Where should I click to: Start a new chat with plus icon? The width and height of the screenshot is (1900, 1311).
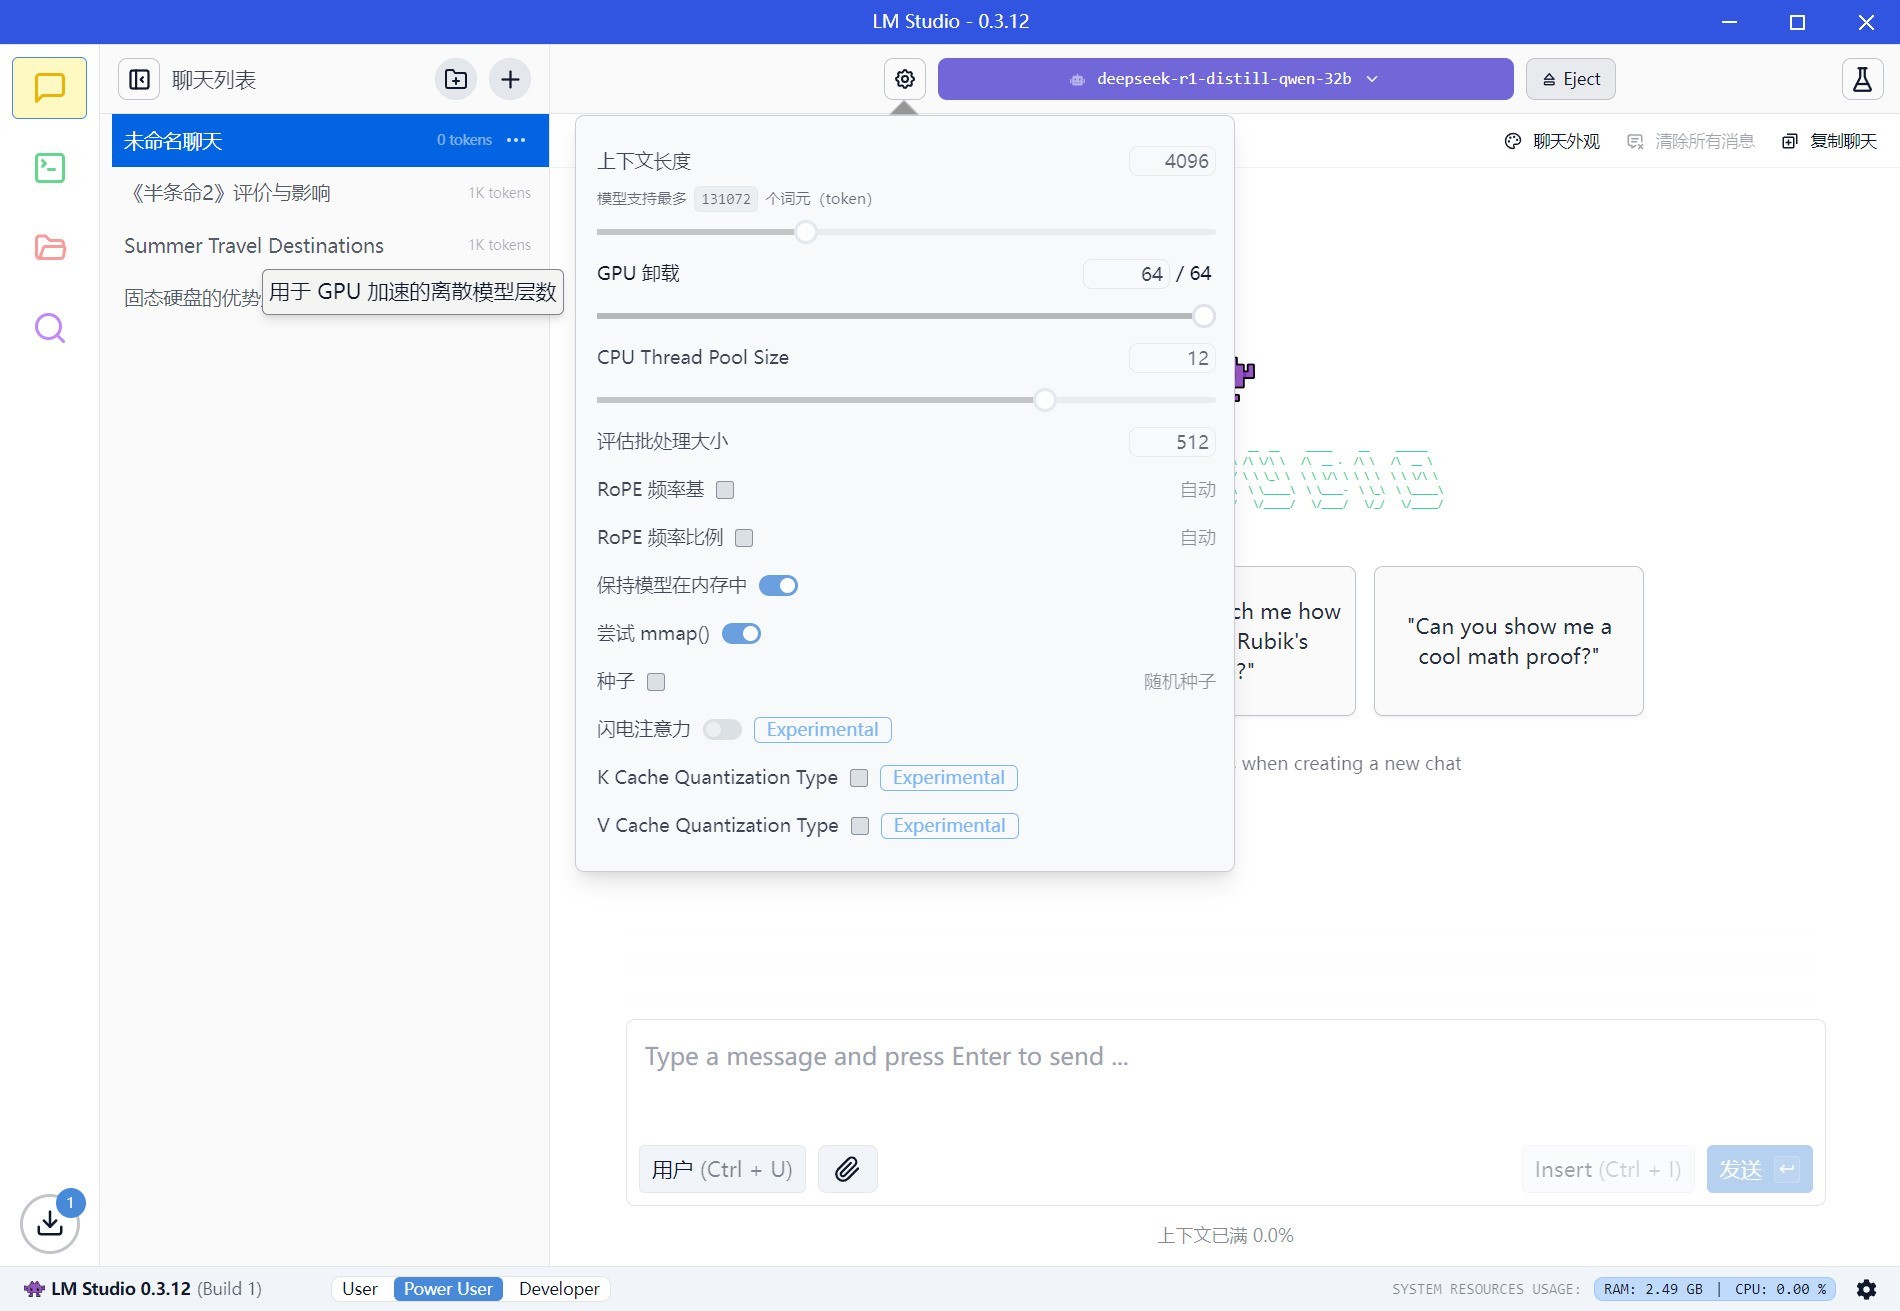pyautogui.click(x=510, y=79)
